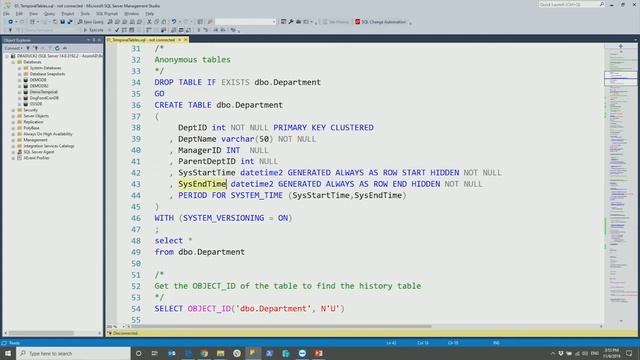
Task: Click the Execute button
Action: (93, 30)
